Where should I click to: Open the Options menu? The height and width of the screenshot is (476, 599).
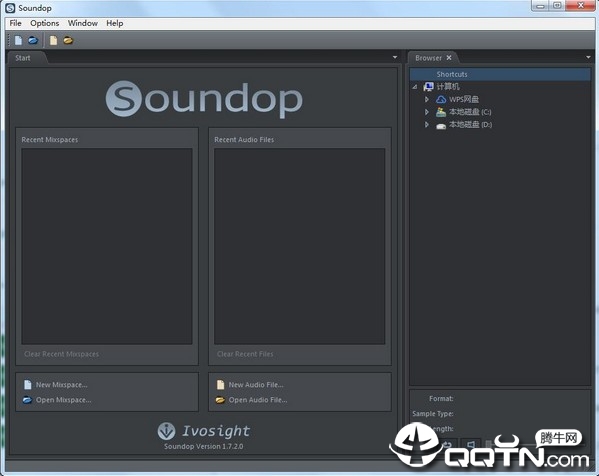tap(44, 23)
